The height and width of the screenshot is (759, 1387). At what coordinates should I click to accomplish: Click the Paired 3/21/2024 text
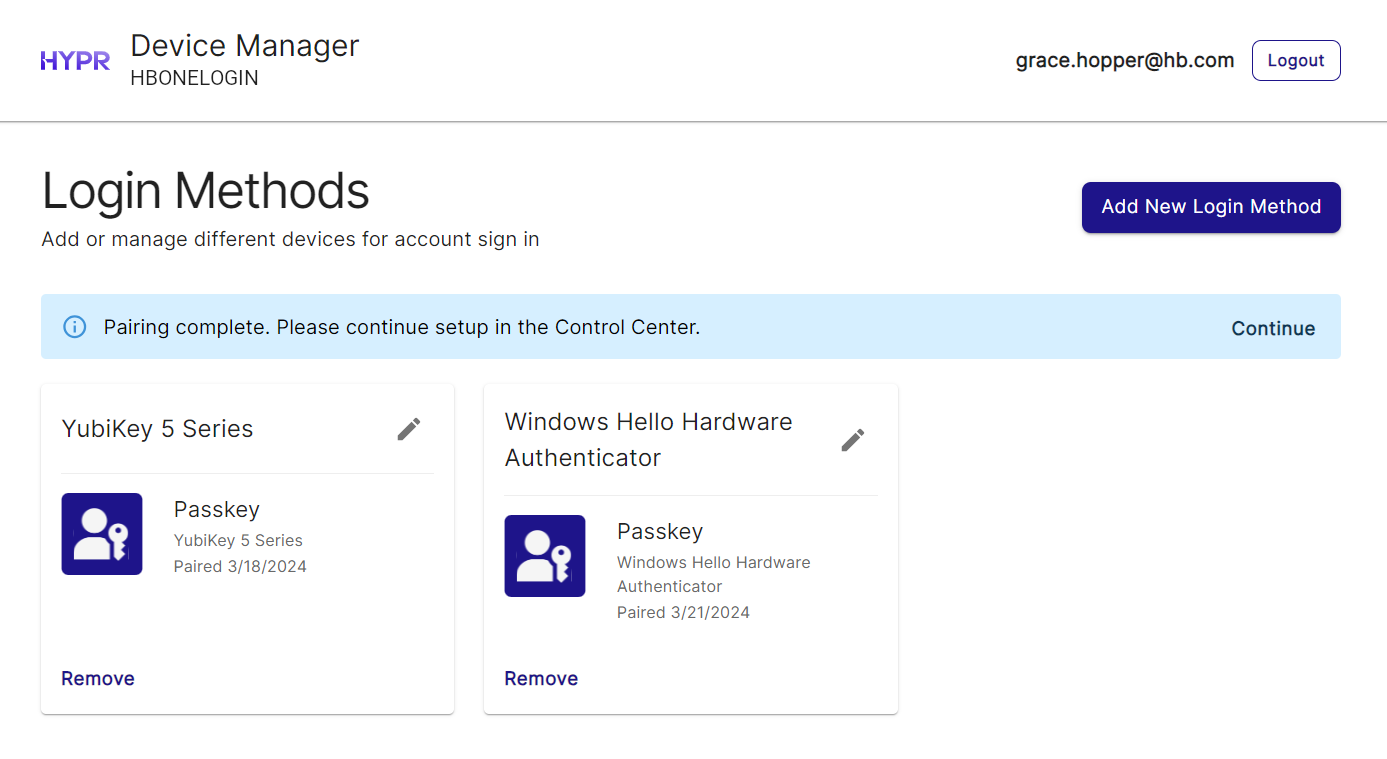(x=683, y=612)
